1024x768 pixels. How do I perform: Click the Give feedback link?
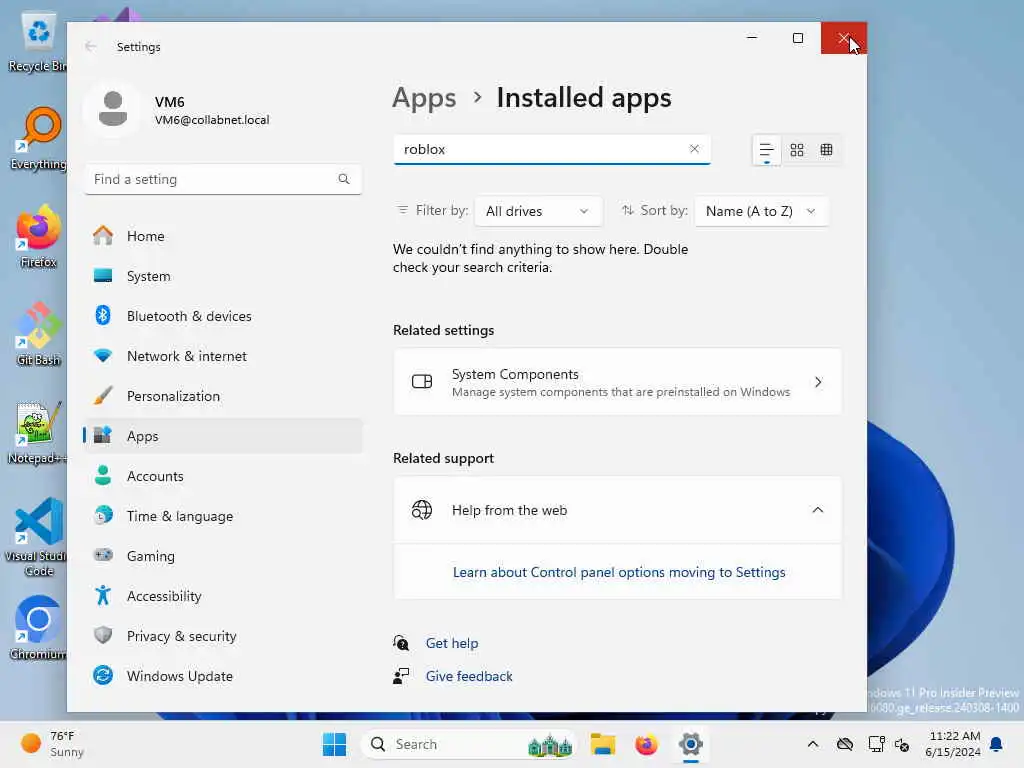pyautogui.click(x=469, y=677)
